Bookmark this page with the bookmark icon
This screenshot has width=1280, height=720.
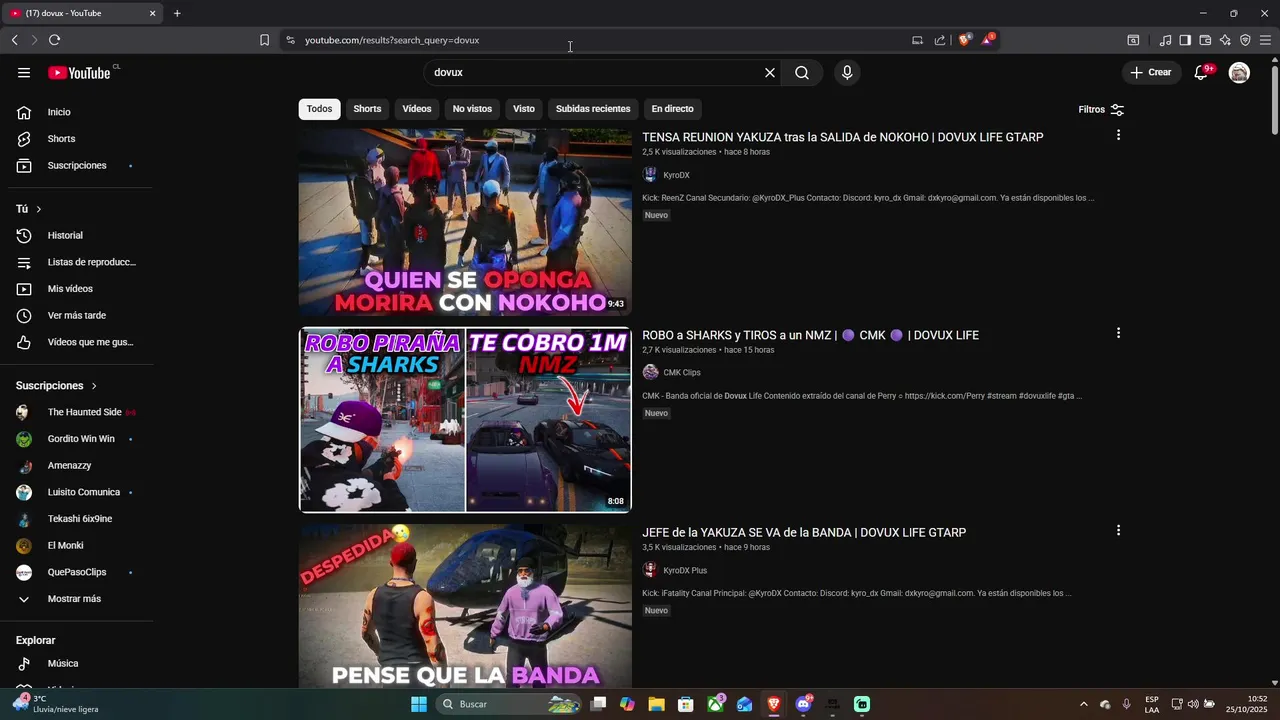click(x=264, y=40)
